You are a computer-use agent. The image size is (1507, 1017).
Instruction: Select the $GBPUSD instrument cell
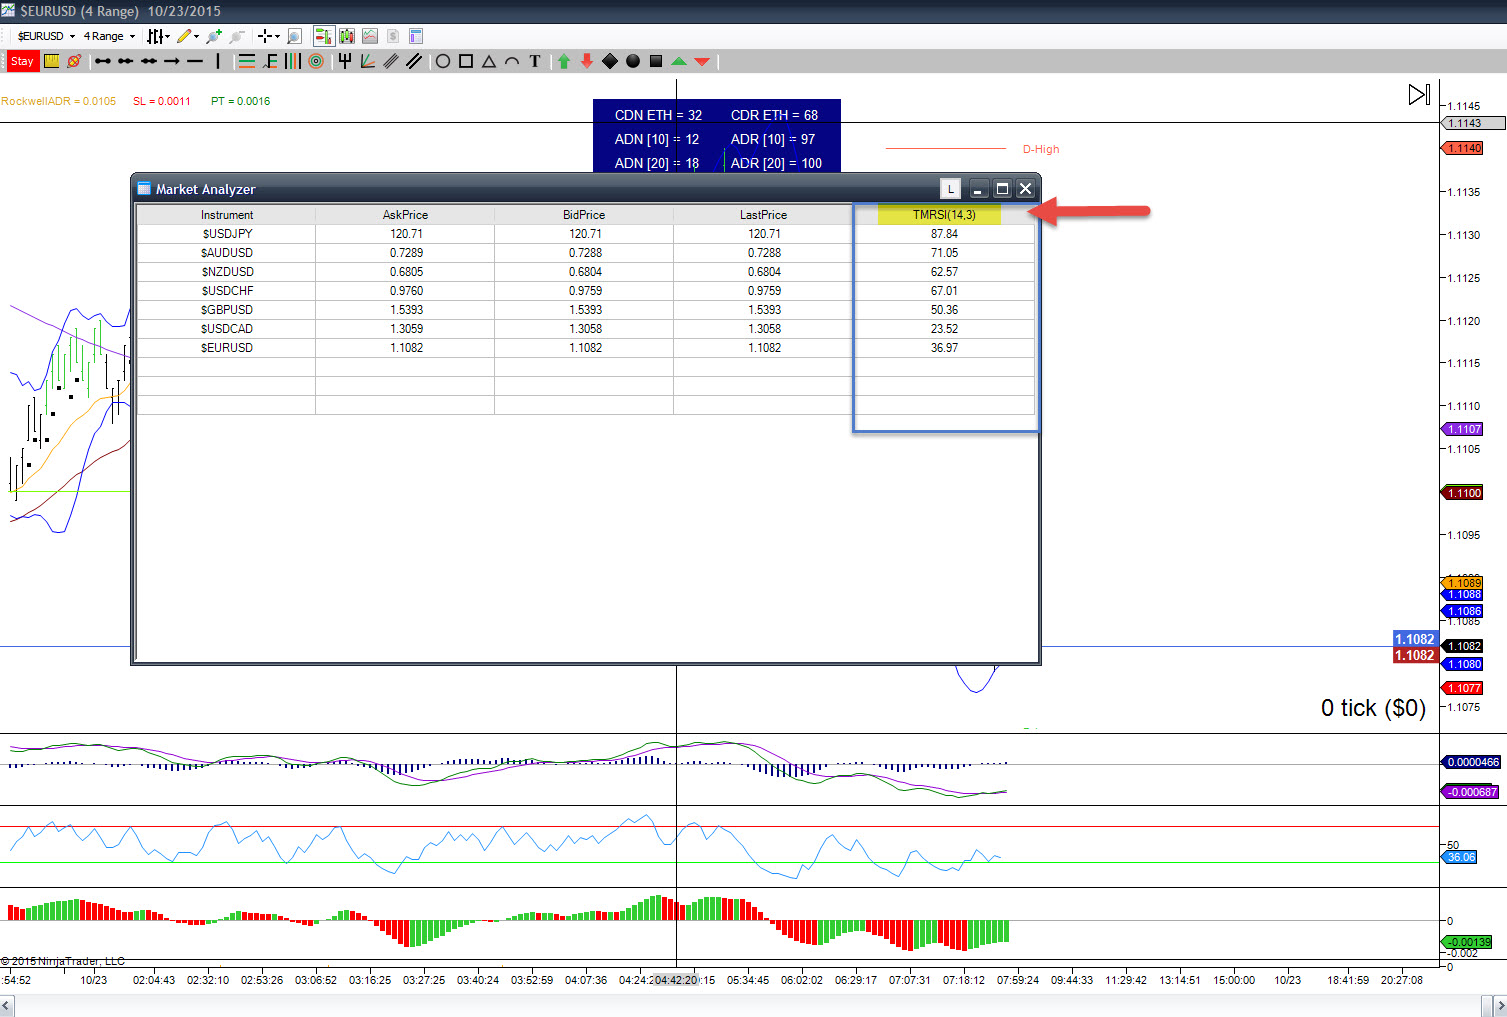point(227,310)
